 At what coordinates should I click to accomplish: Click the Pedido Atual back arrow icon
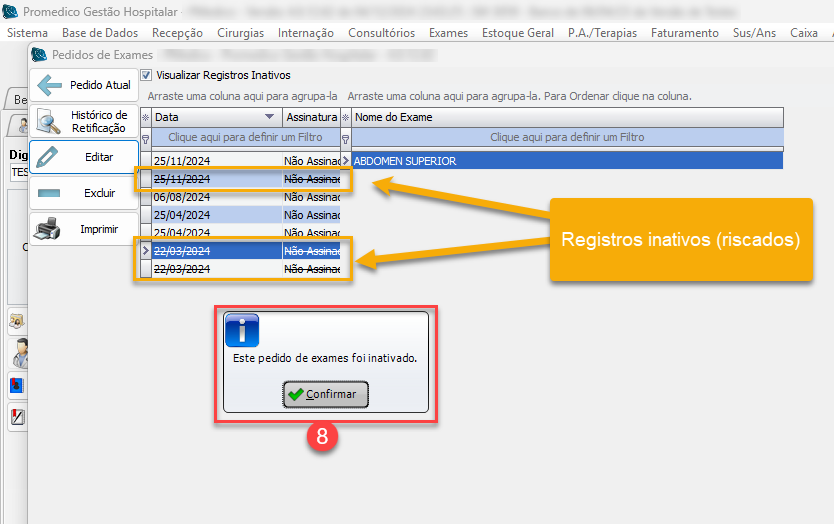click(49, 86)
